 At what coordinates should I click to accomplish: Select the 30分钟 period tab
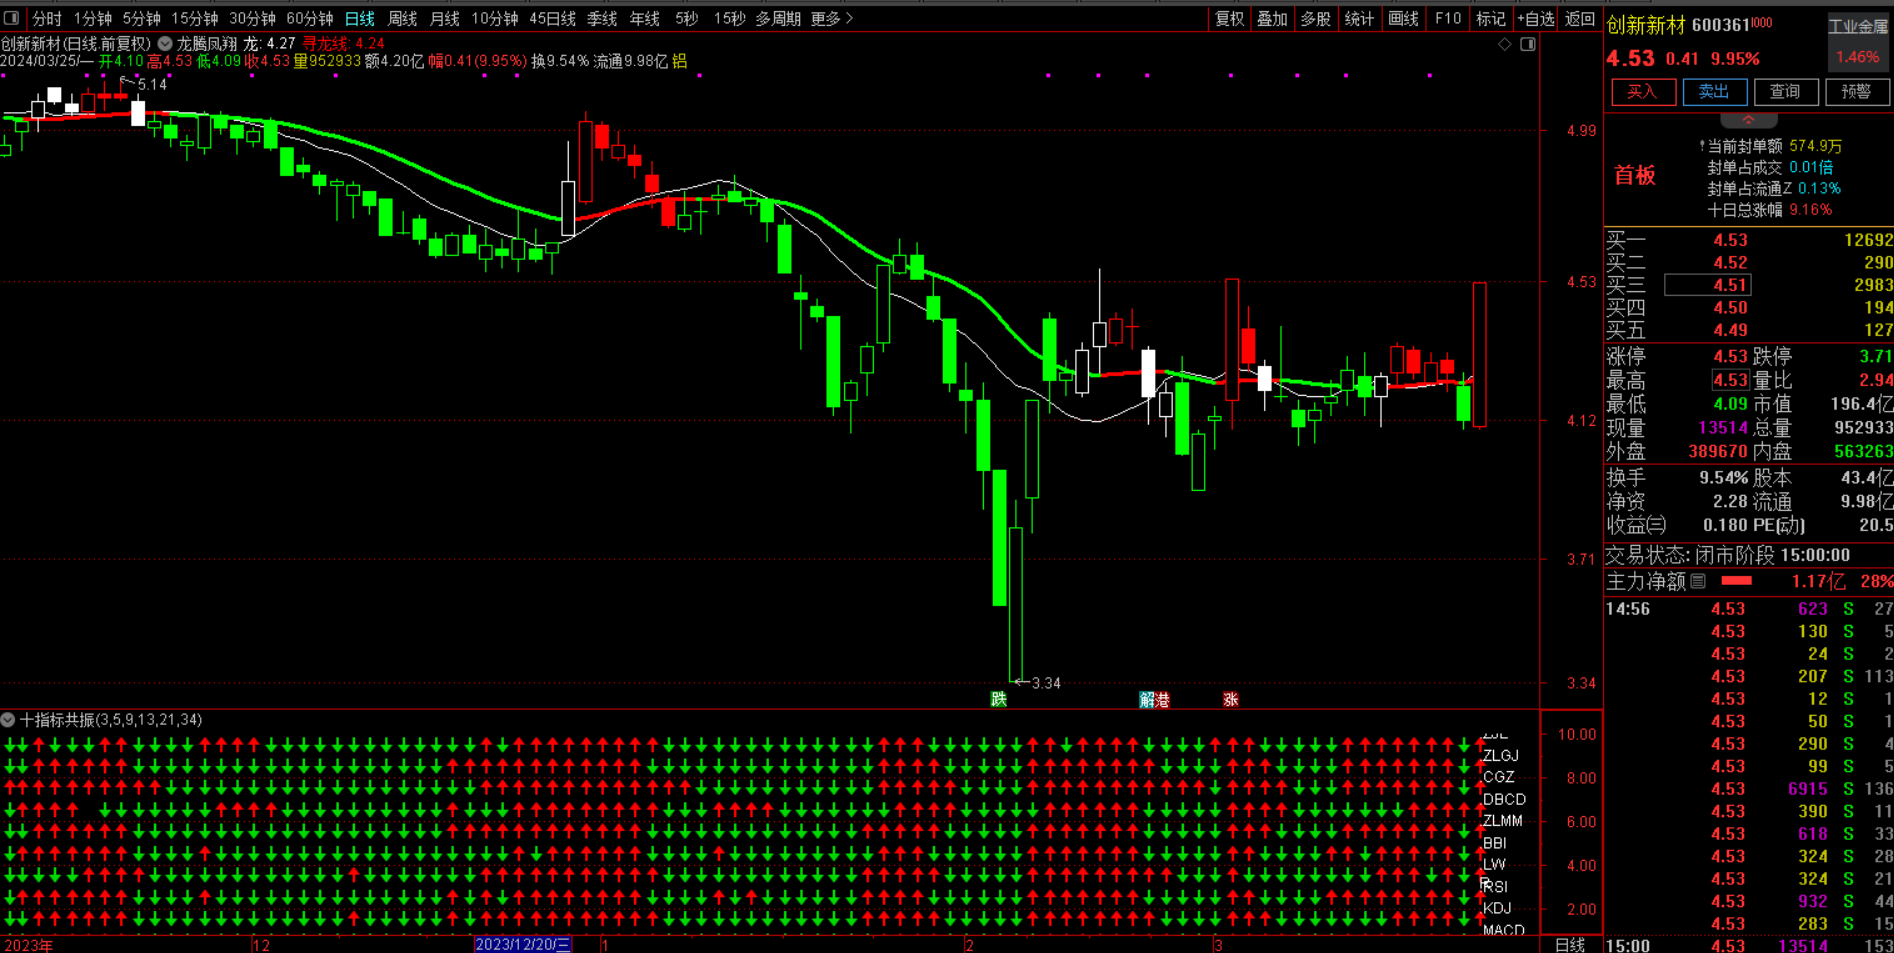(x=252, y=18)
